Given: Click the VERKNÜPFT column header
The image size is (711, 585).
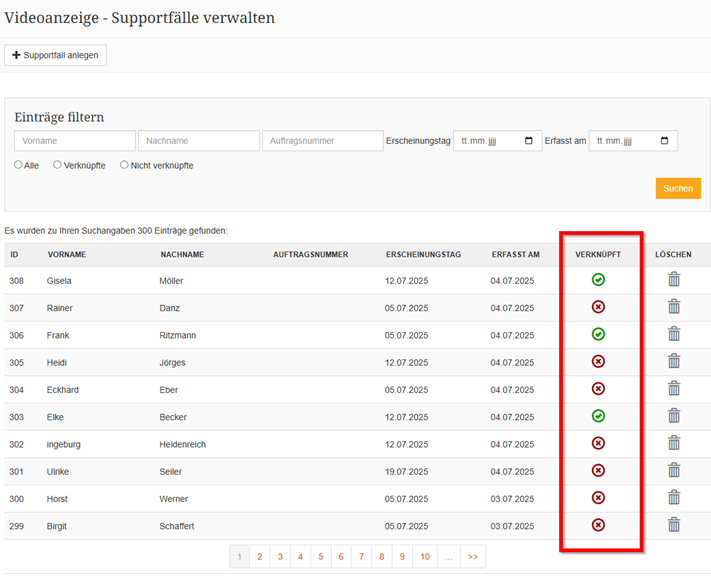Looking at the screenshot, I should tap(598, 254).
